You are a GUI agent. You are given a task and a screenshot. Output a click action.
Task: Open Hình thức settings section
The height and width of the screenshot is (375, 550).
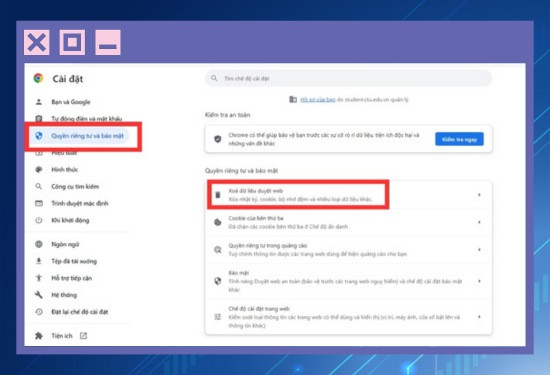point(65,169)
